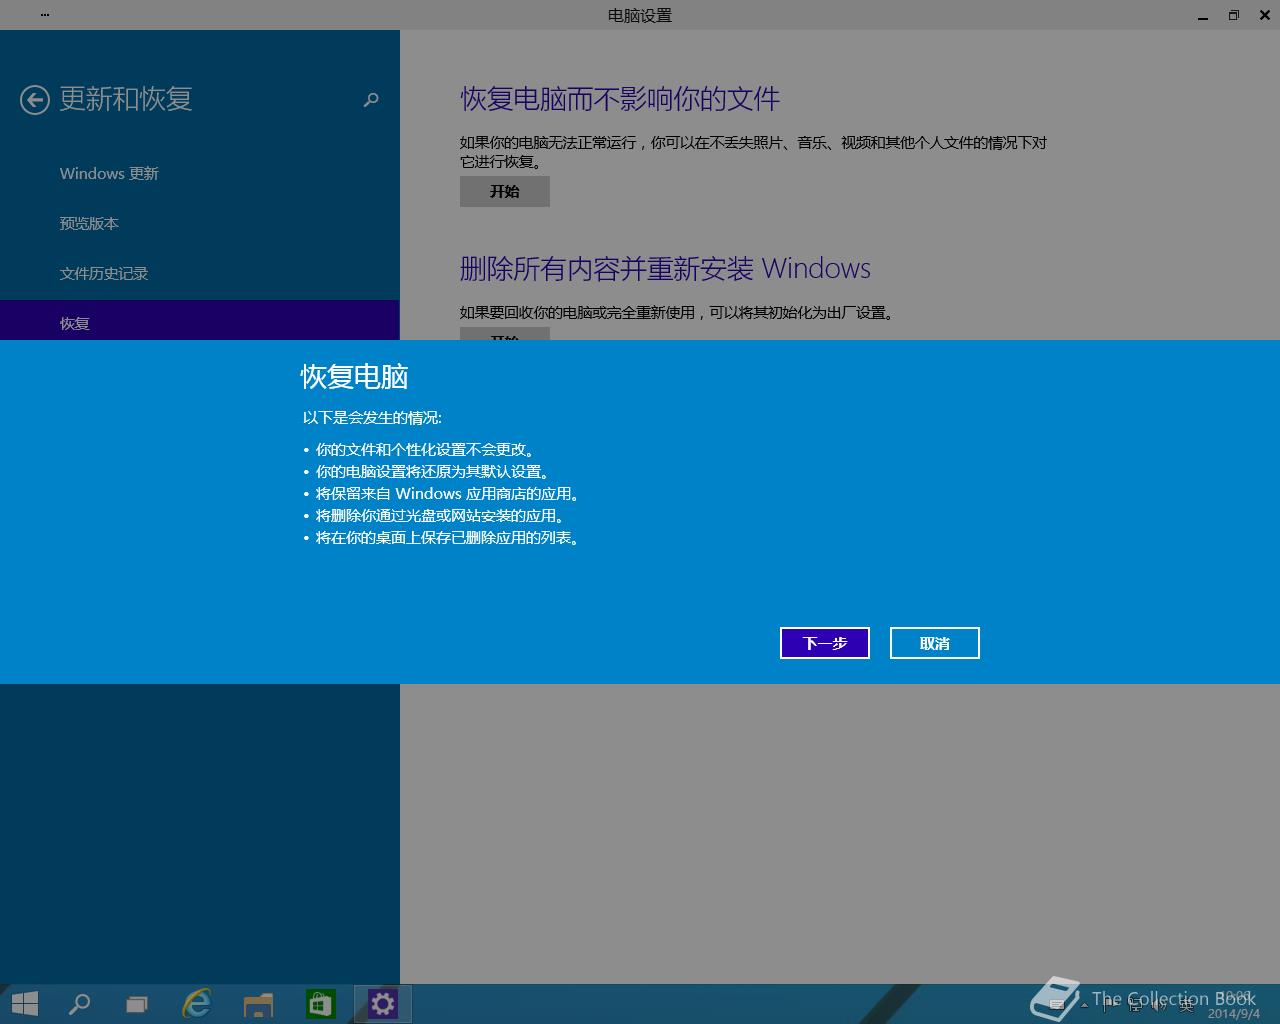
Task: Click 下一步 in the 恢复电脑 dialog
Action: click(x=825, y=643)
